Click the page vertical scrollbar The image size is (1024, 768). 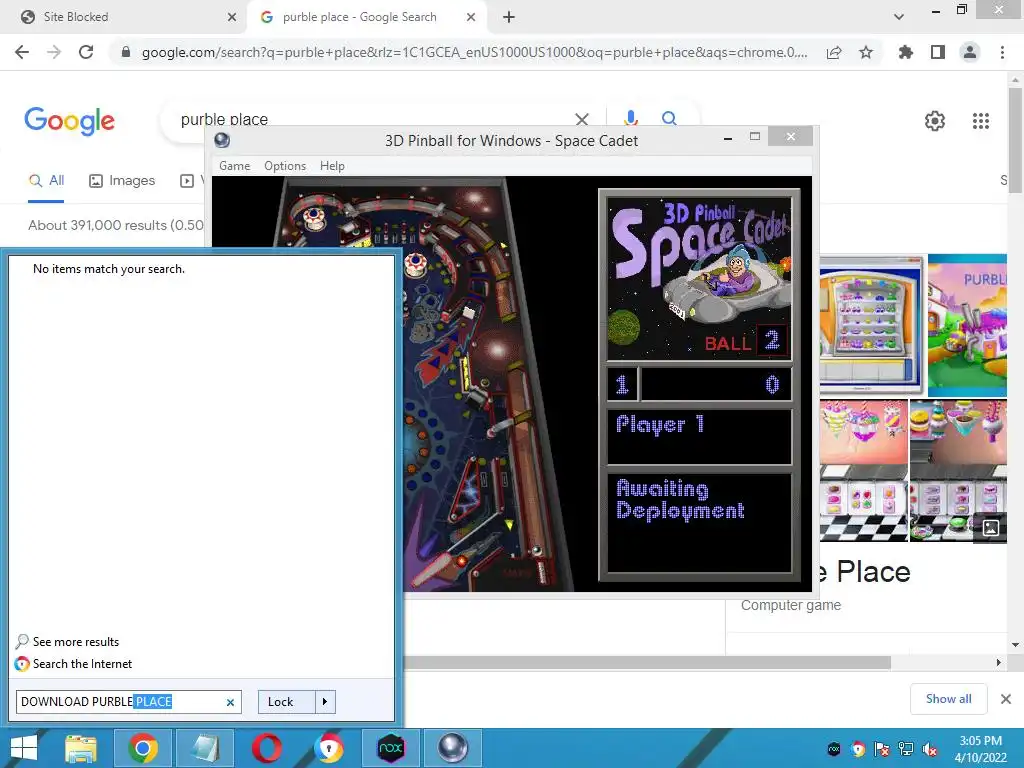click(1015, 140)
